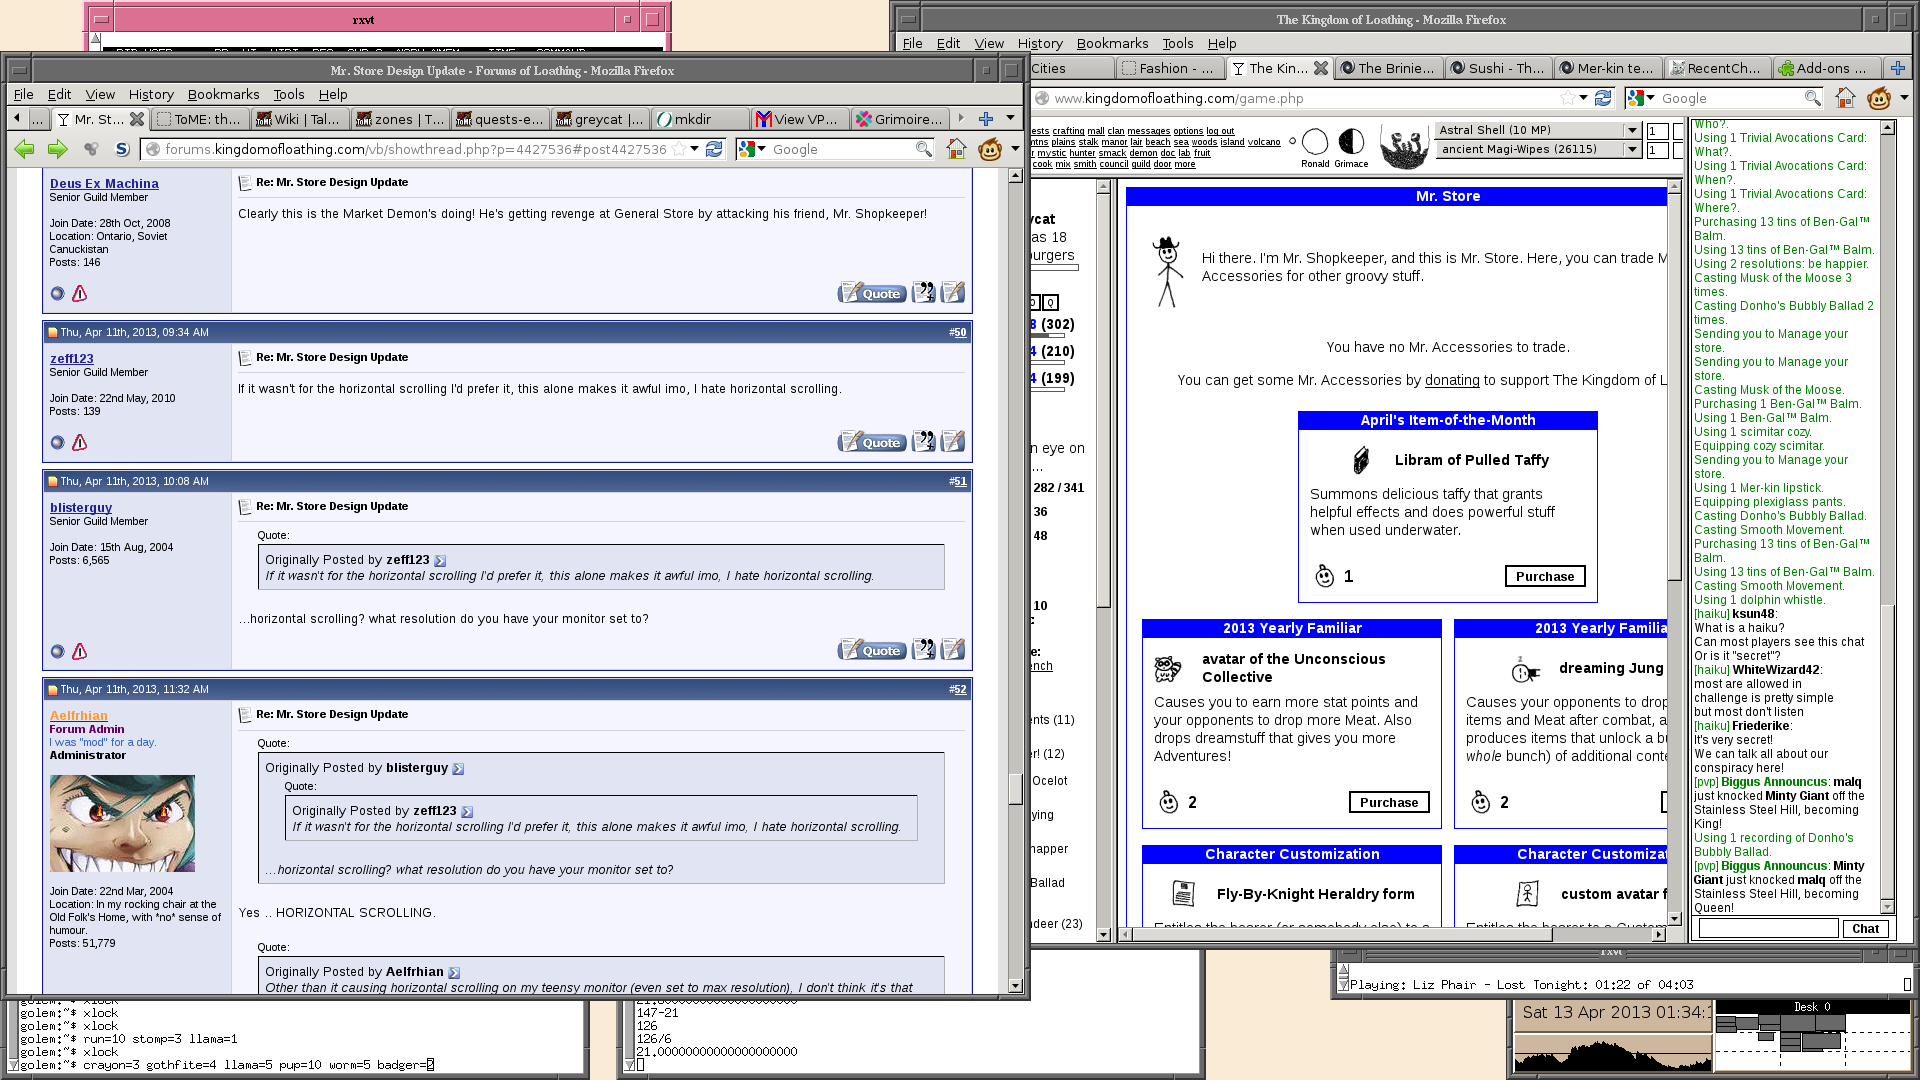This screenshot has height=1080, width=1920.
Task: Open game URL history dropdown arrow
Action: (x=1583, y=98)
